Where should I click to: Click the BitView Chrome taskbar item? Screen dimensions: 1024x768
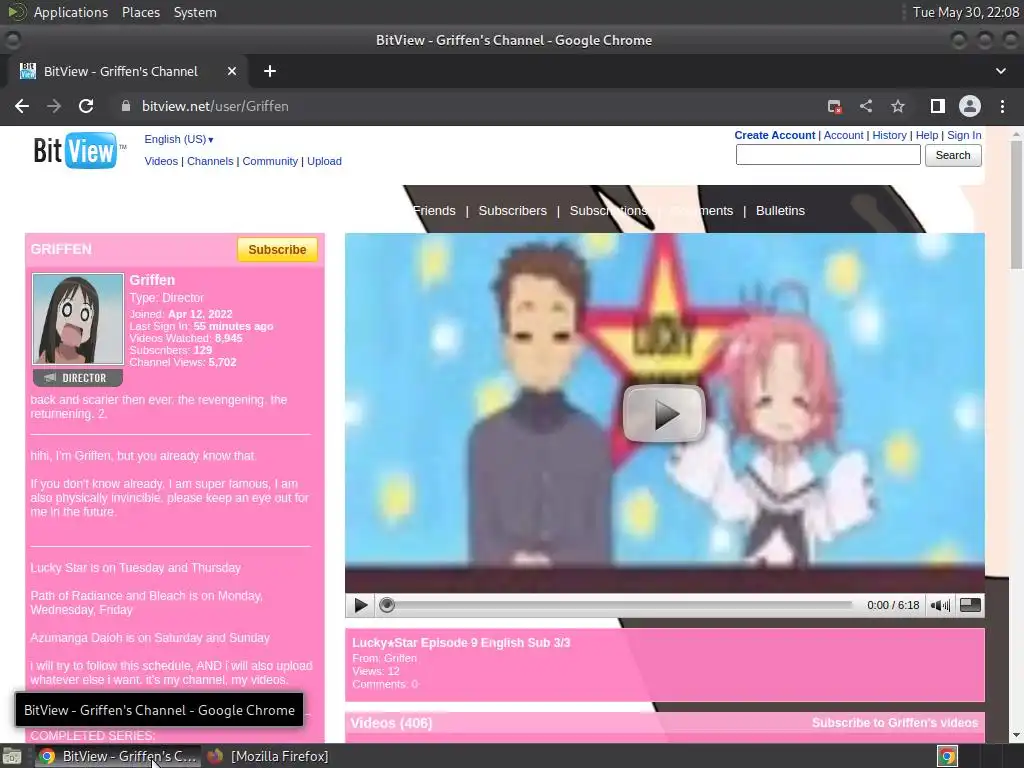point(118,756)
